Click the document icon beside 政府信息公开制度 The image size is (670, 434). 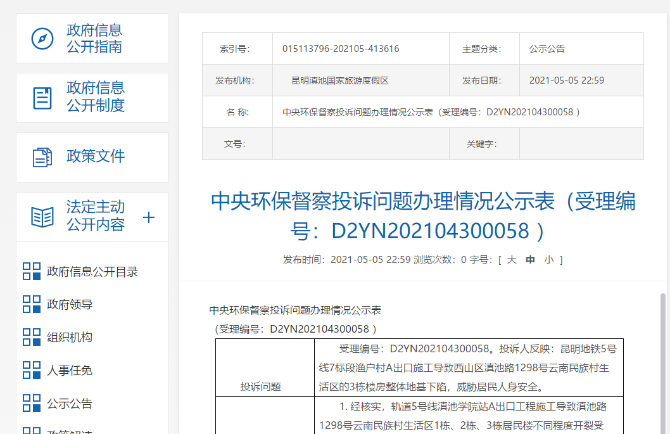(42, 97)
